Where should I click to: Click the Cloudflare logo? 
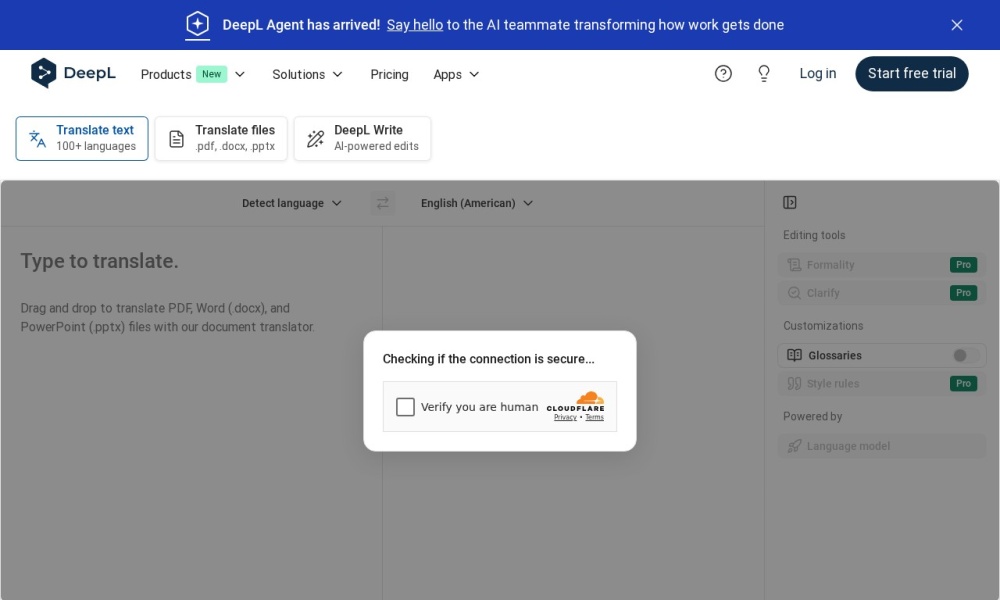pyautogui.click(x=576, y=401)
